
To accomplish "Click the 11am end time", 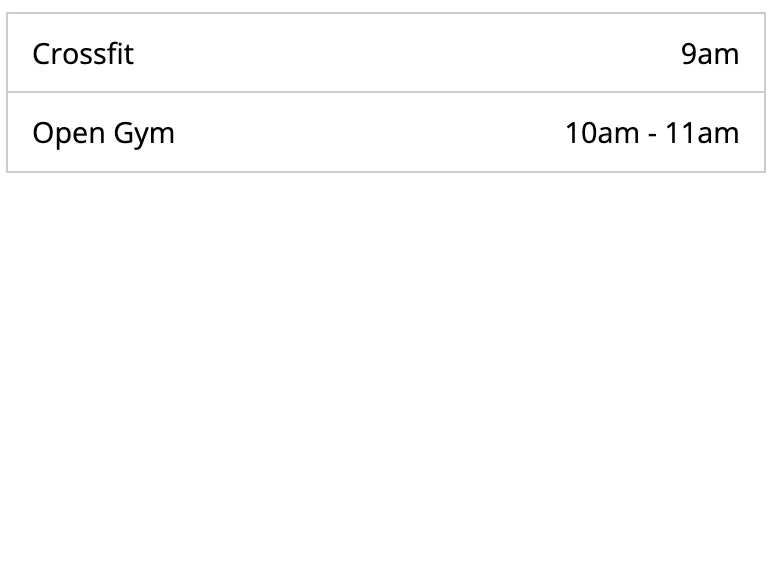I will coord(702,133).
